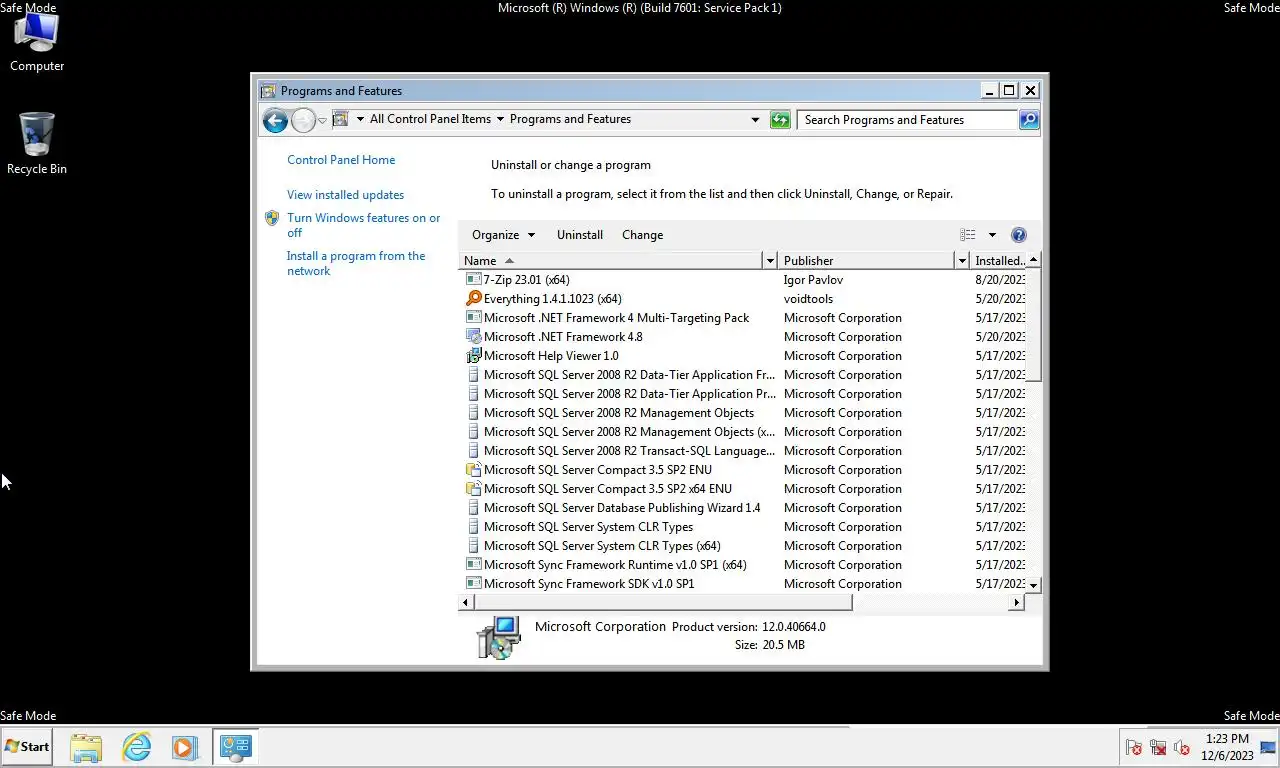
Task: Click the shield icon beside Turn Windows features
Action: 272,218
